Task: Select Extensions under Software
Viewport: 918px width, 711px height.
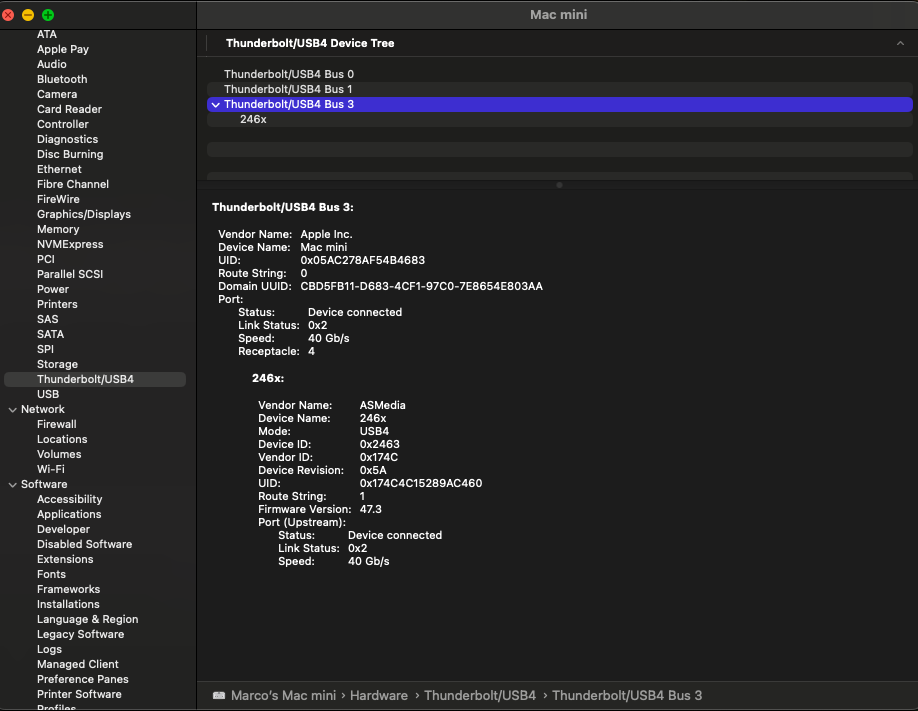Action: (65, 559)
